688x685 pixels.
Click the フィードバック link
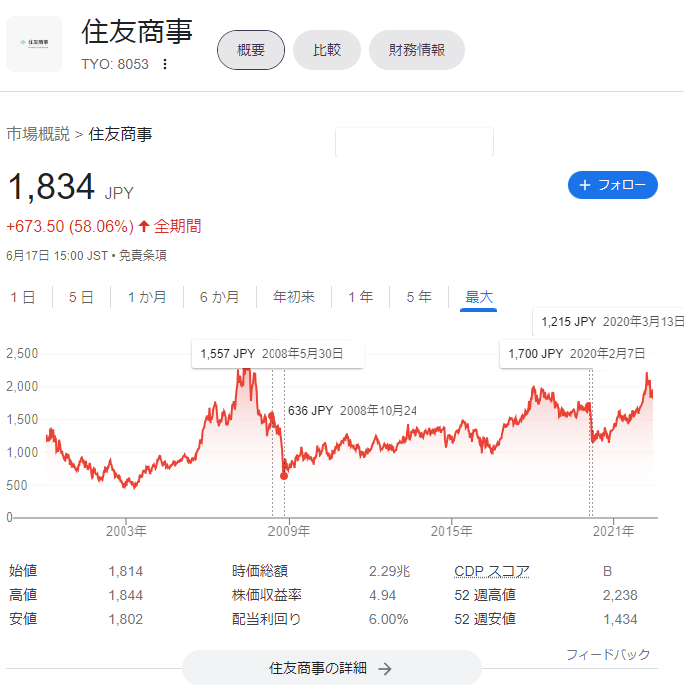[x=608, y=654]
